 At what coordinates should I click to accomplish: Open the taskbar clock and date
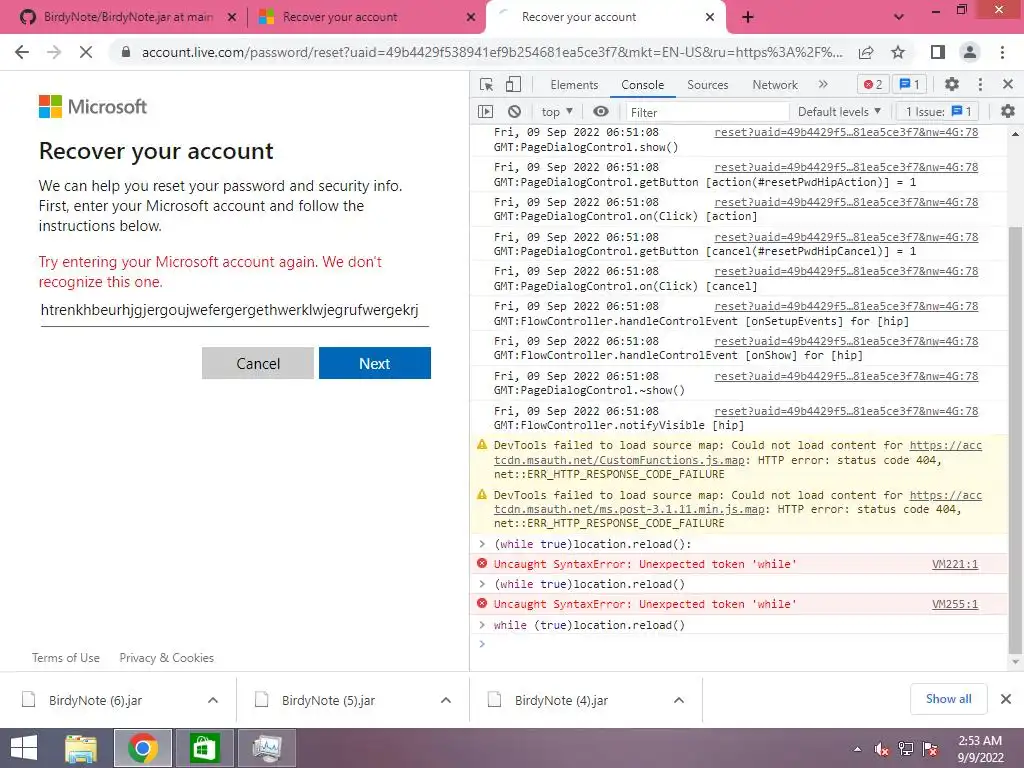[x=980, y=749]
